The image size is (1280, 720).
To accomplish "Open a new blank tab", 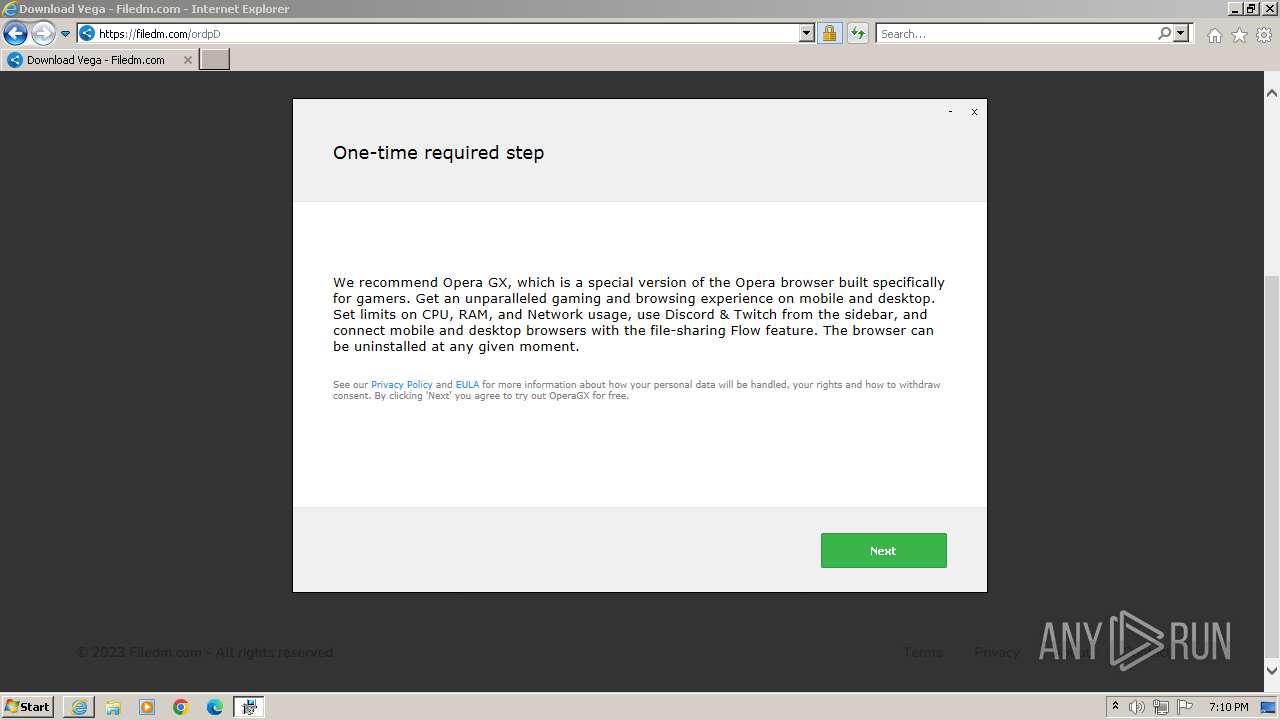I will pos(215,60).
